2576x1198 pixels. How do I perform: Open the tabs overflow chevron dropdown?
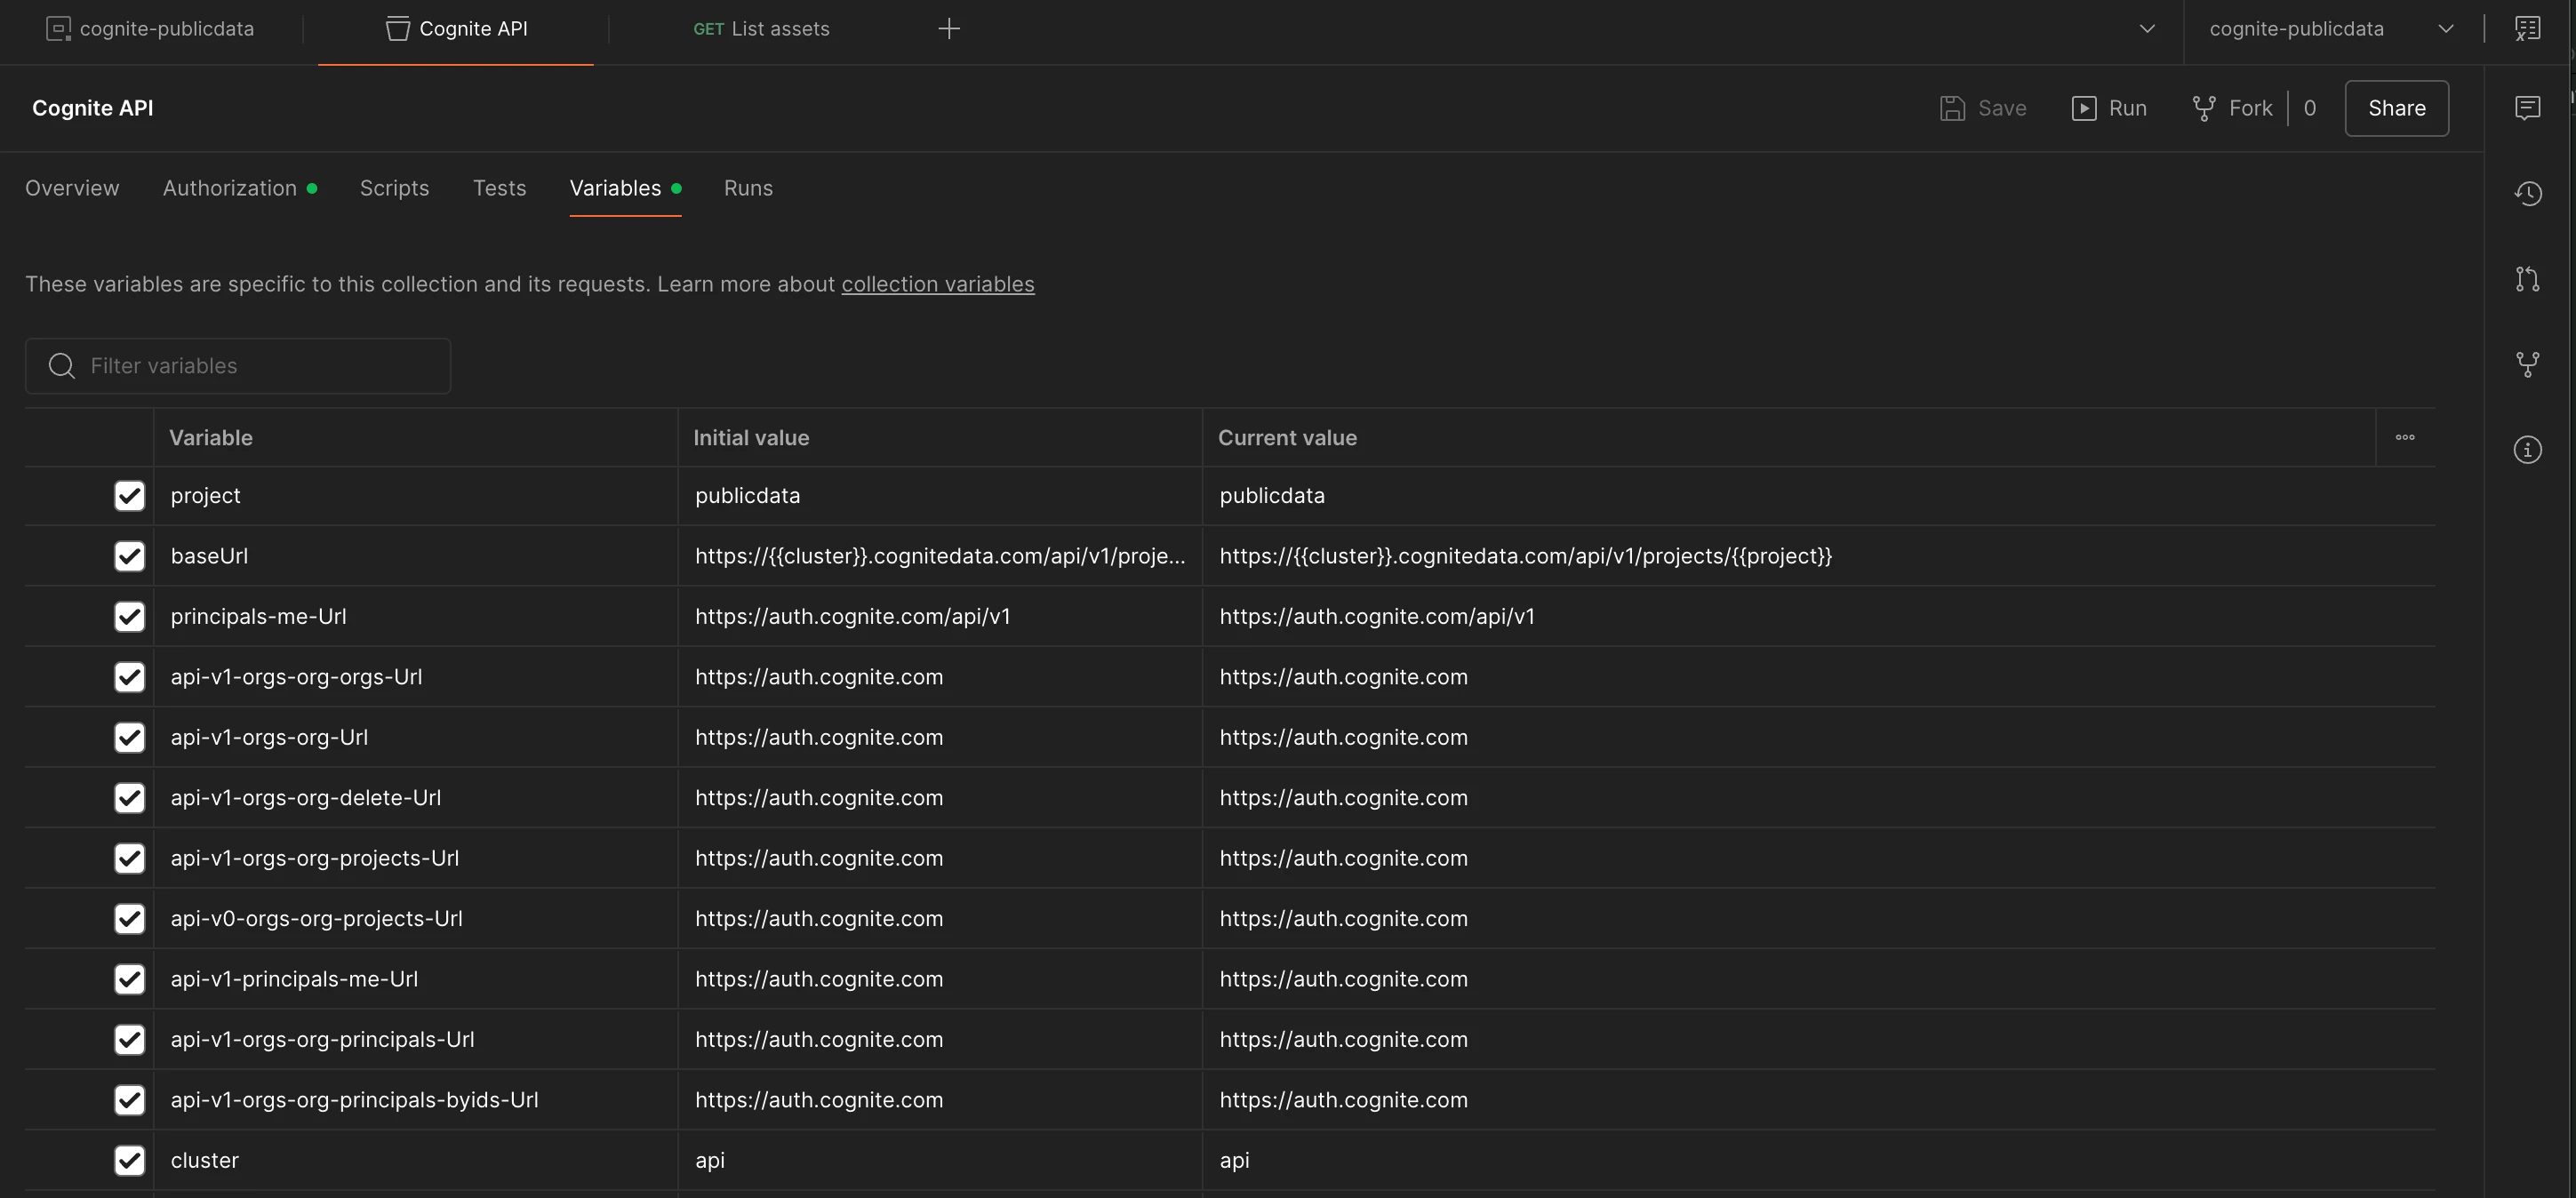pos(2147,28)
